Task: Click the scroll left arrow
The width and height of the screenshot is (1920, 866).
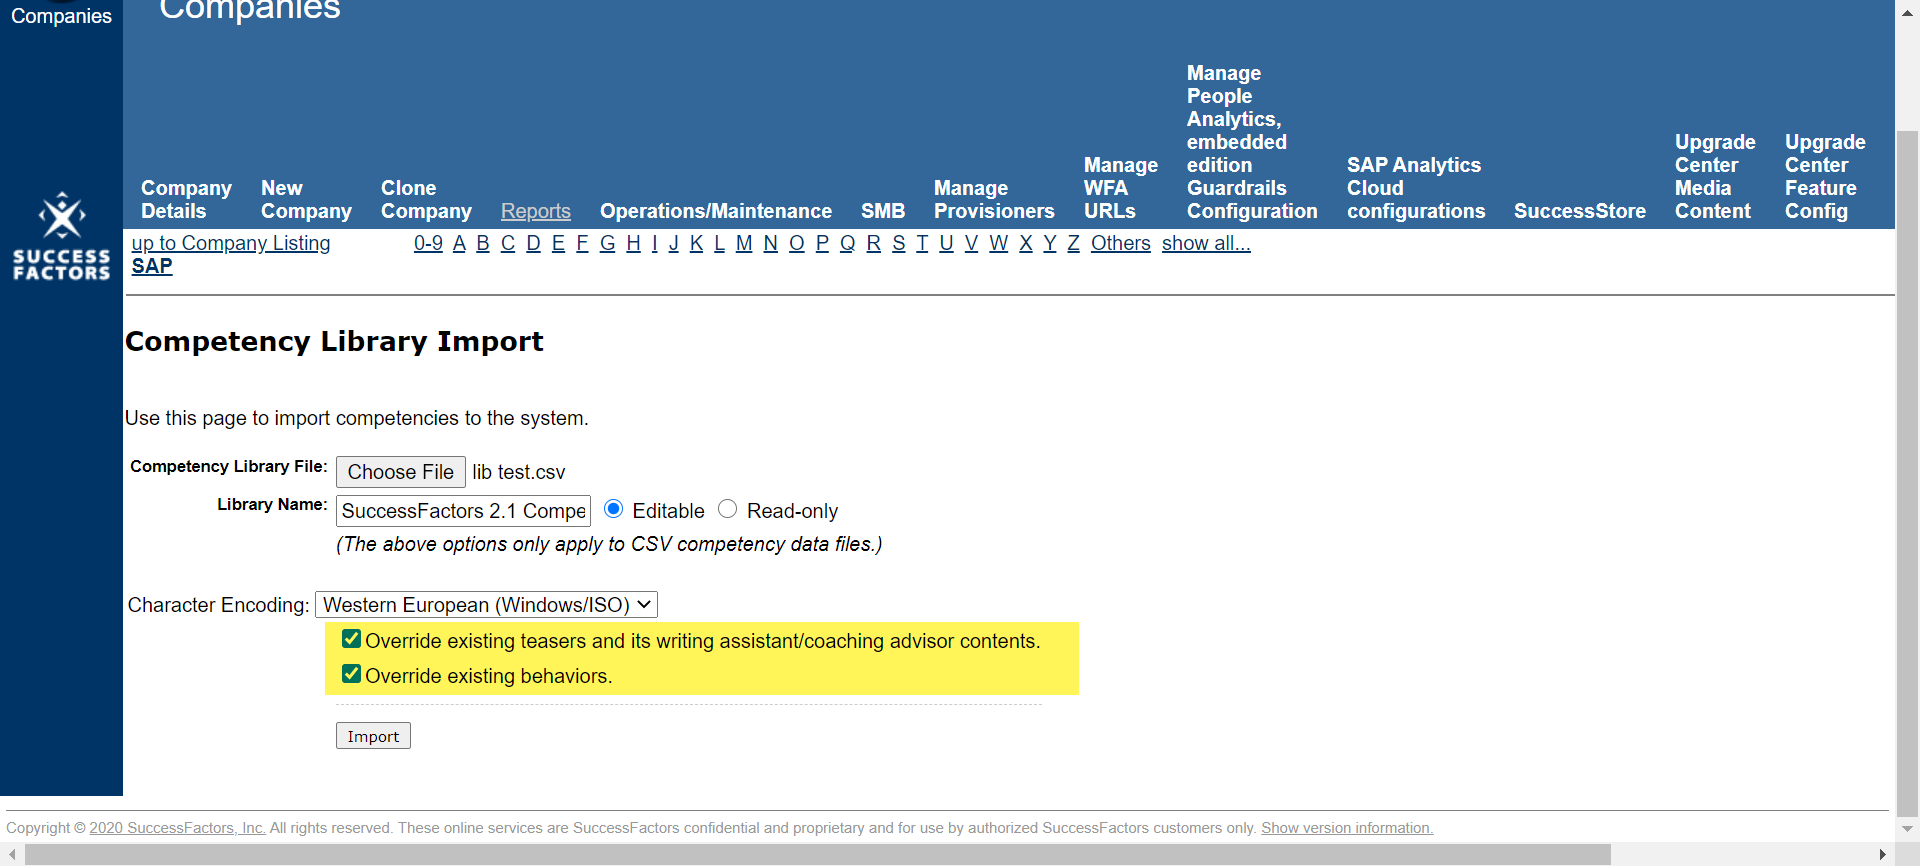Action: coord(12,854)
